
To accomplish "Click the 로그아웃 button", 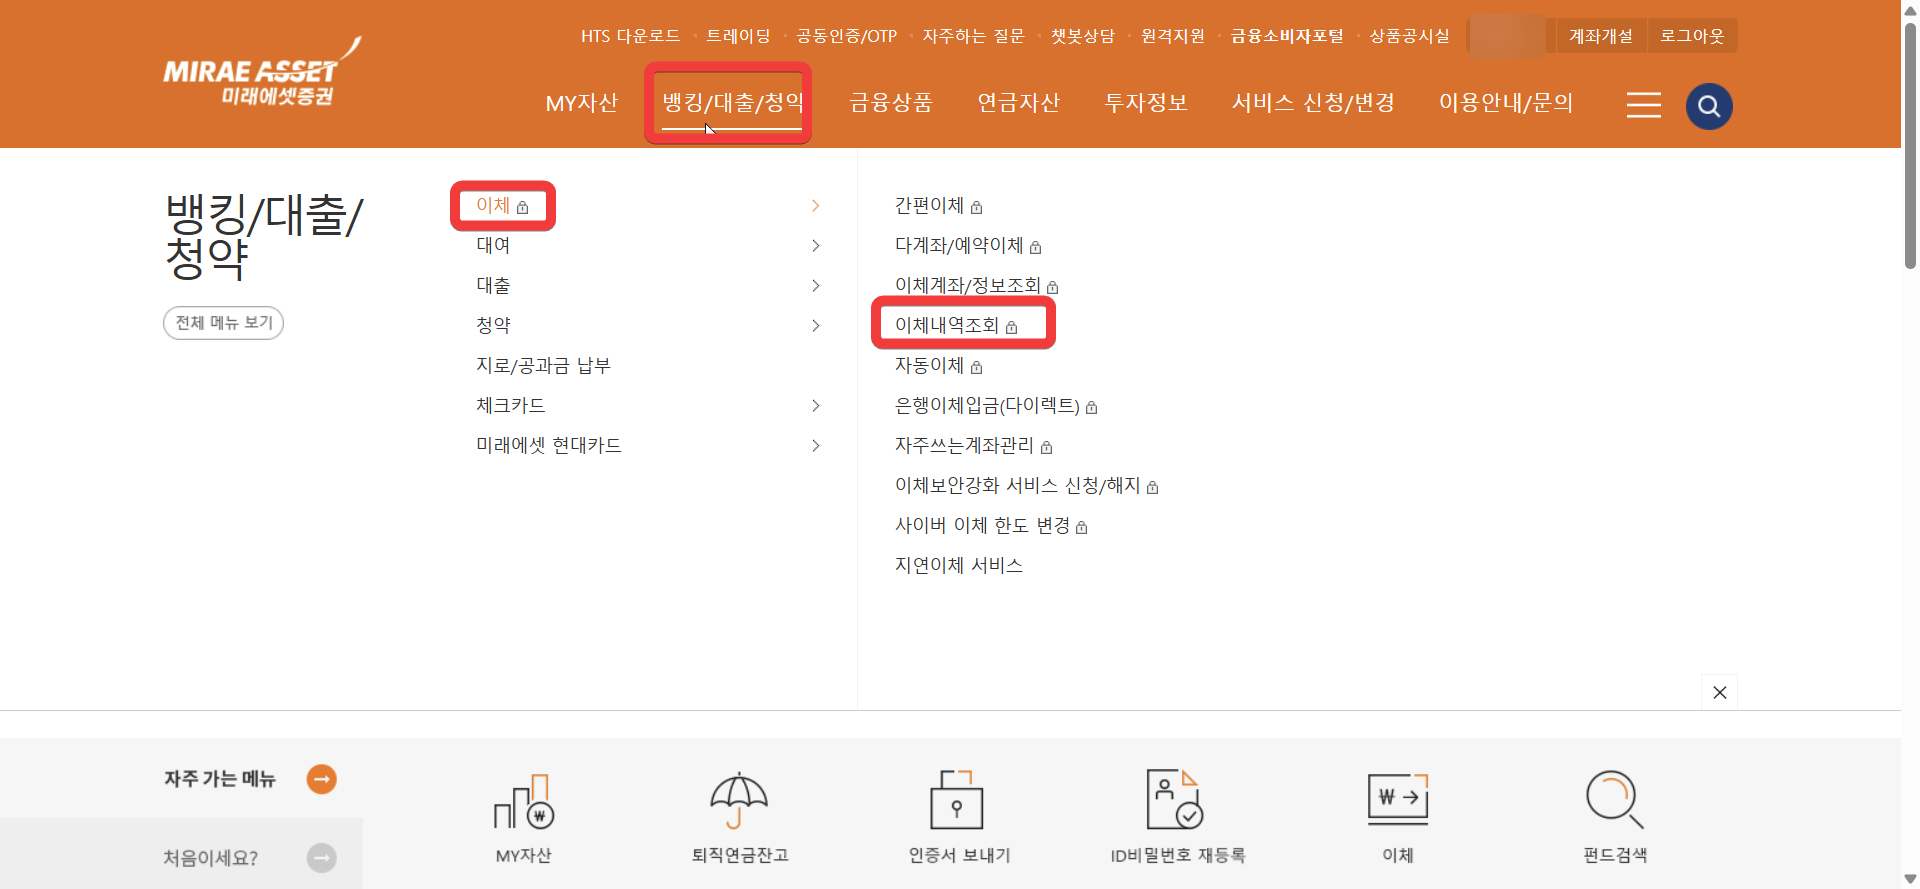I will (x=1692, y=36).
